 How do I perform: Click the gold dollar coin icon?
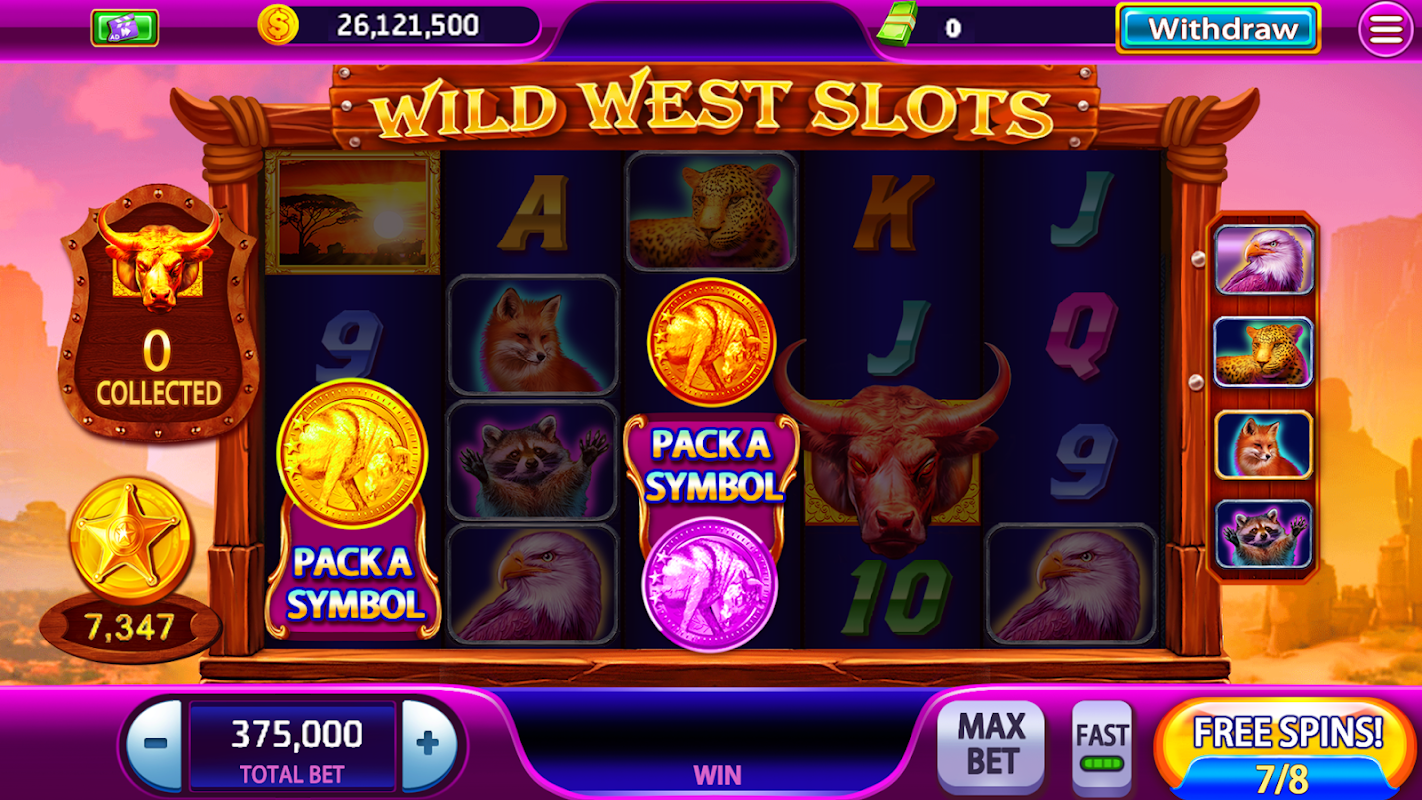278,25
